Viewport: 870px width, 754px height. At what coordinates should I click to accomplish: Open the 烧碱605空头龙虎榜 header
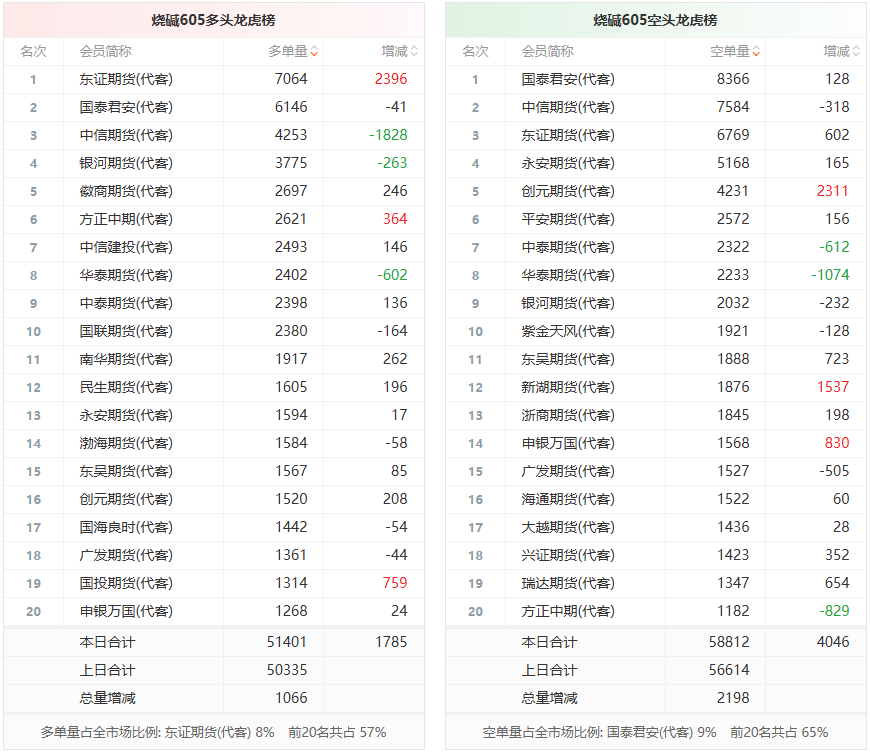click(x=655, y=21)
